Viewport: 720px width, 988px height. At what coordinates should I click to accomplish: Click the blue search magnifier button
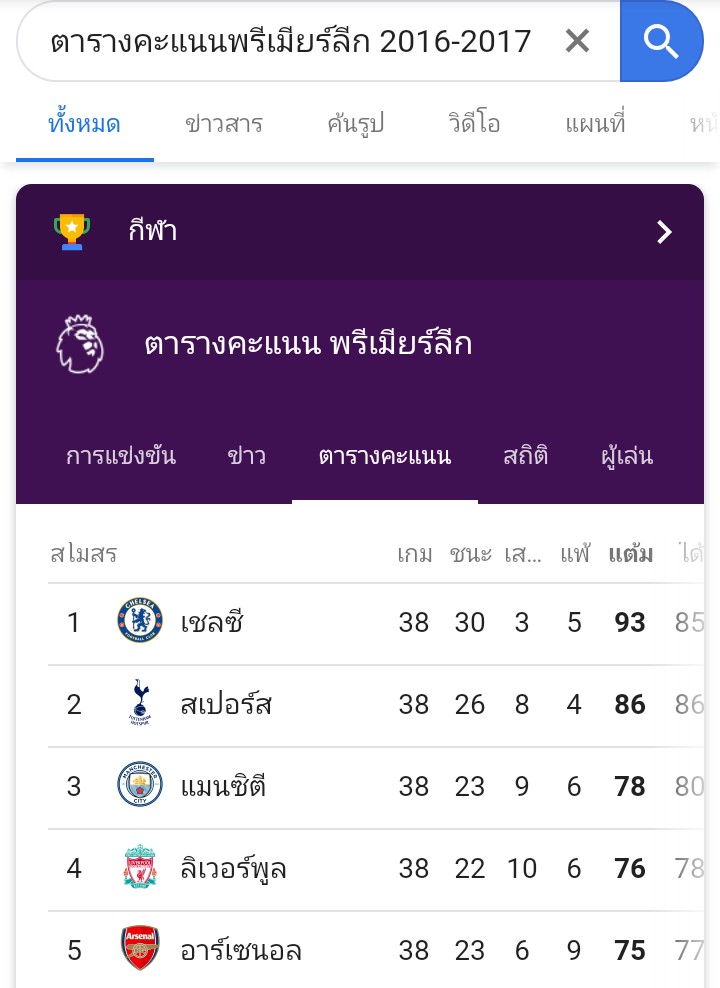click(x=661, y=42)
